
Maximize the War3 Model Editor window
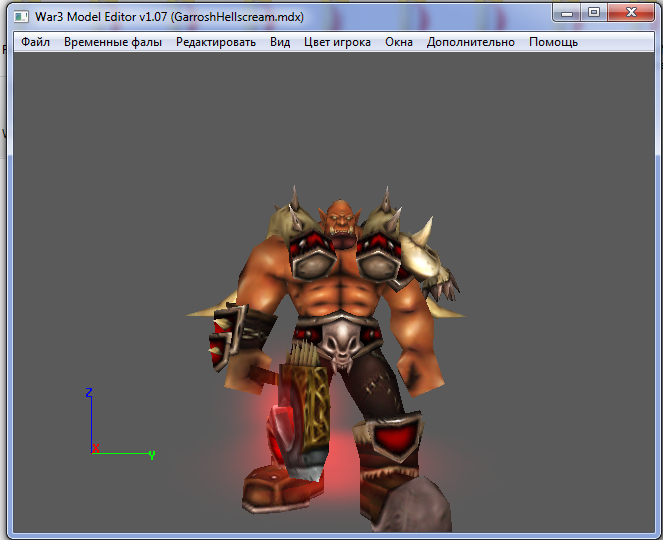click(x=594, y=13)
